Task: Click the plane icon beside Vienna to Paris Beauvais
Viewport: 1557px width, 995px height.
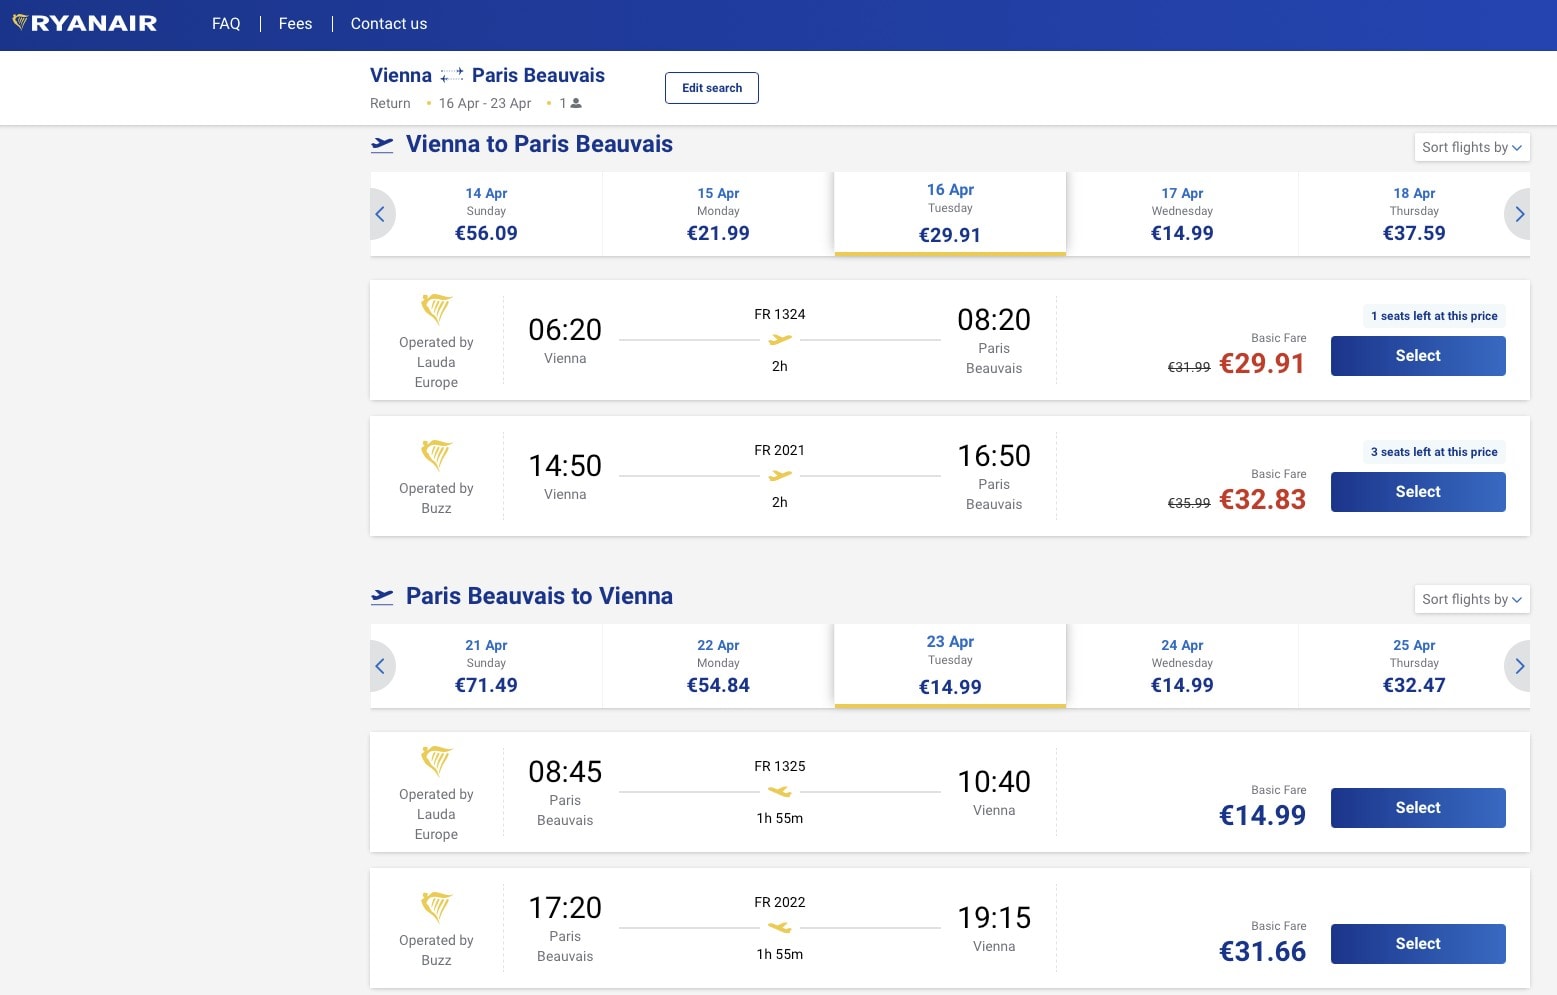Action: click(382, 145)
